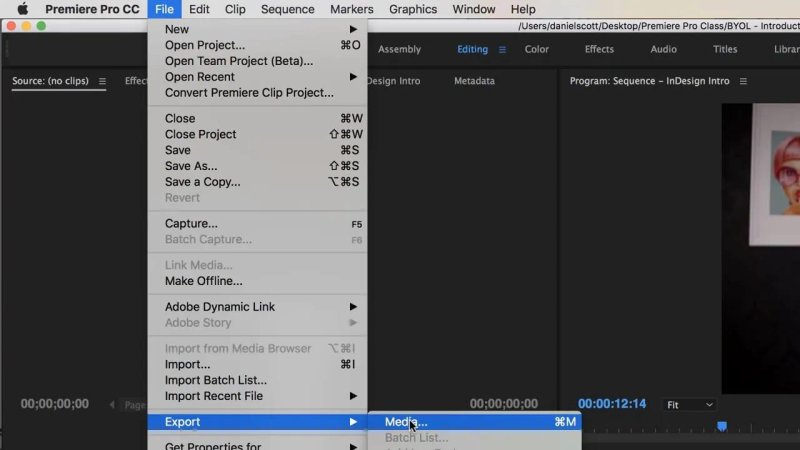
Task: Open the Fit zoom level dropdown
Action: [x=689, y=405]
